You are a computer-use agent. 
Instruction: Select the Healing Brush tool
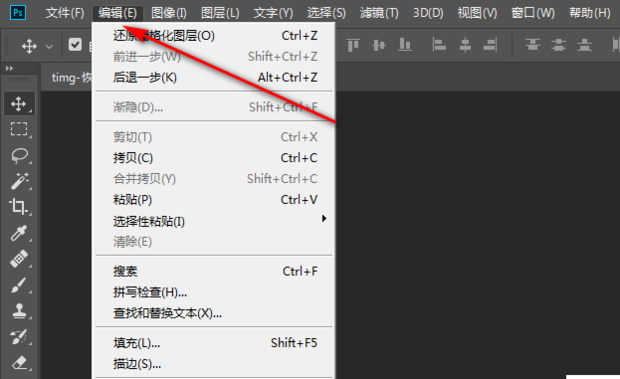pyautogui.click(x=19, y=259)
